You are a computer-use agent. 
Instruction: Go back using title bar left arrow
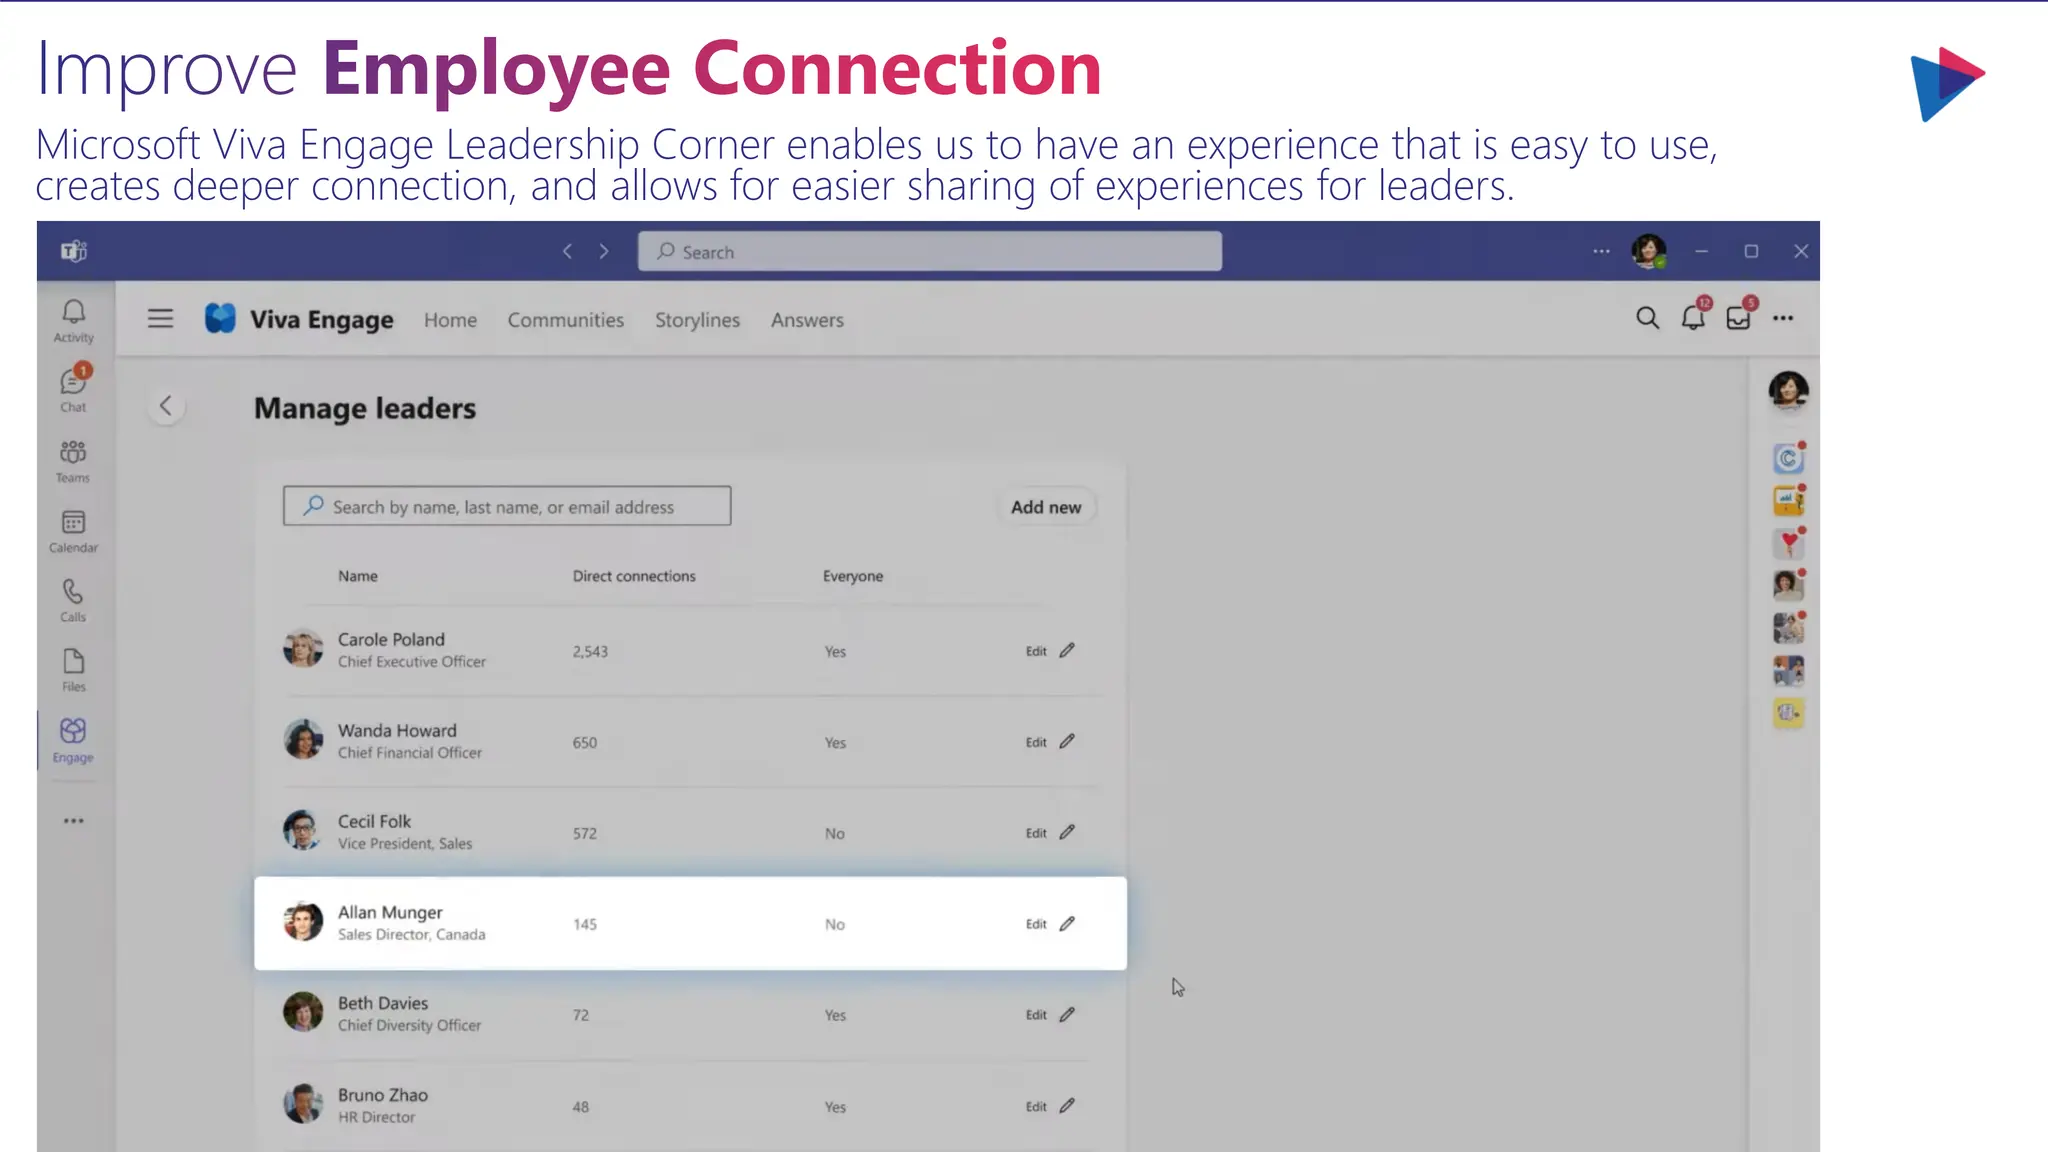(x=567, y=251)
